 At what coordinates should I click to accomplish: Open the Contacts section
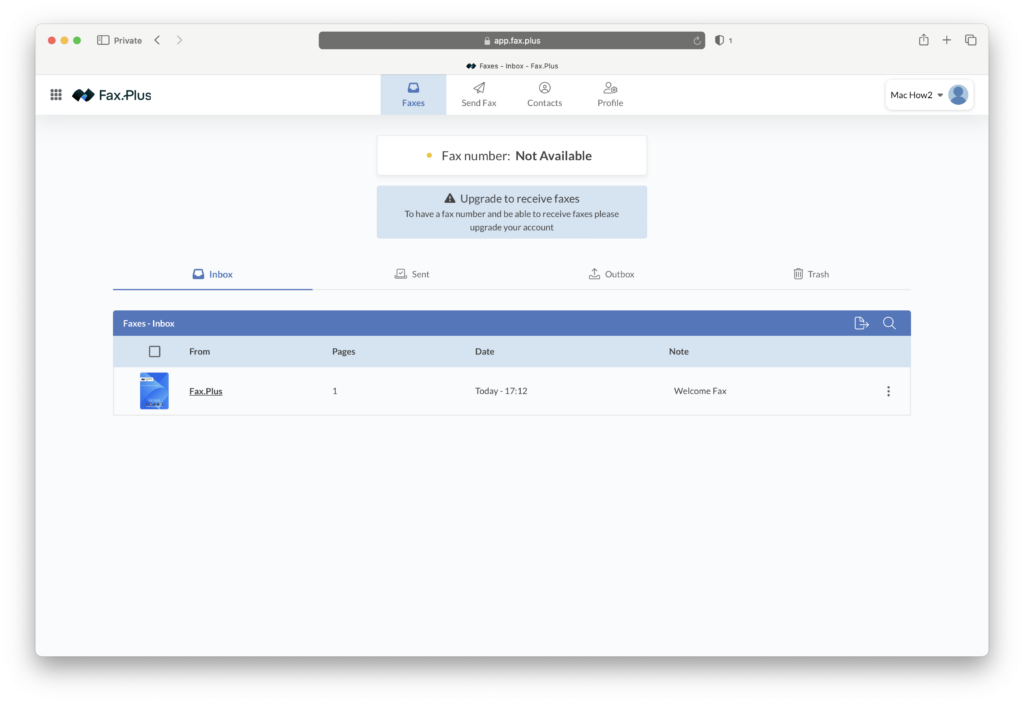[545, 95]
